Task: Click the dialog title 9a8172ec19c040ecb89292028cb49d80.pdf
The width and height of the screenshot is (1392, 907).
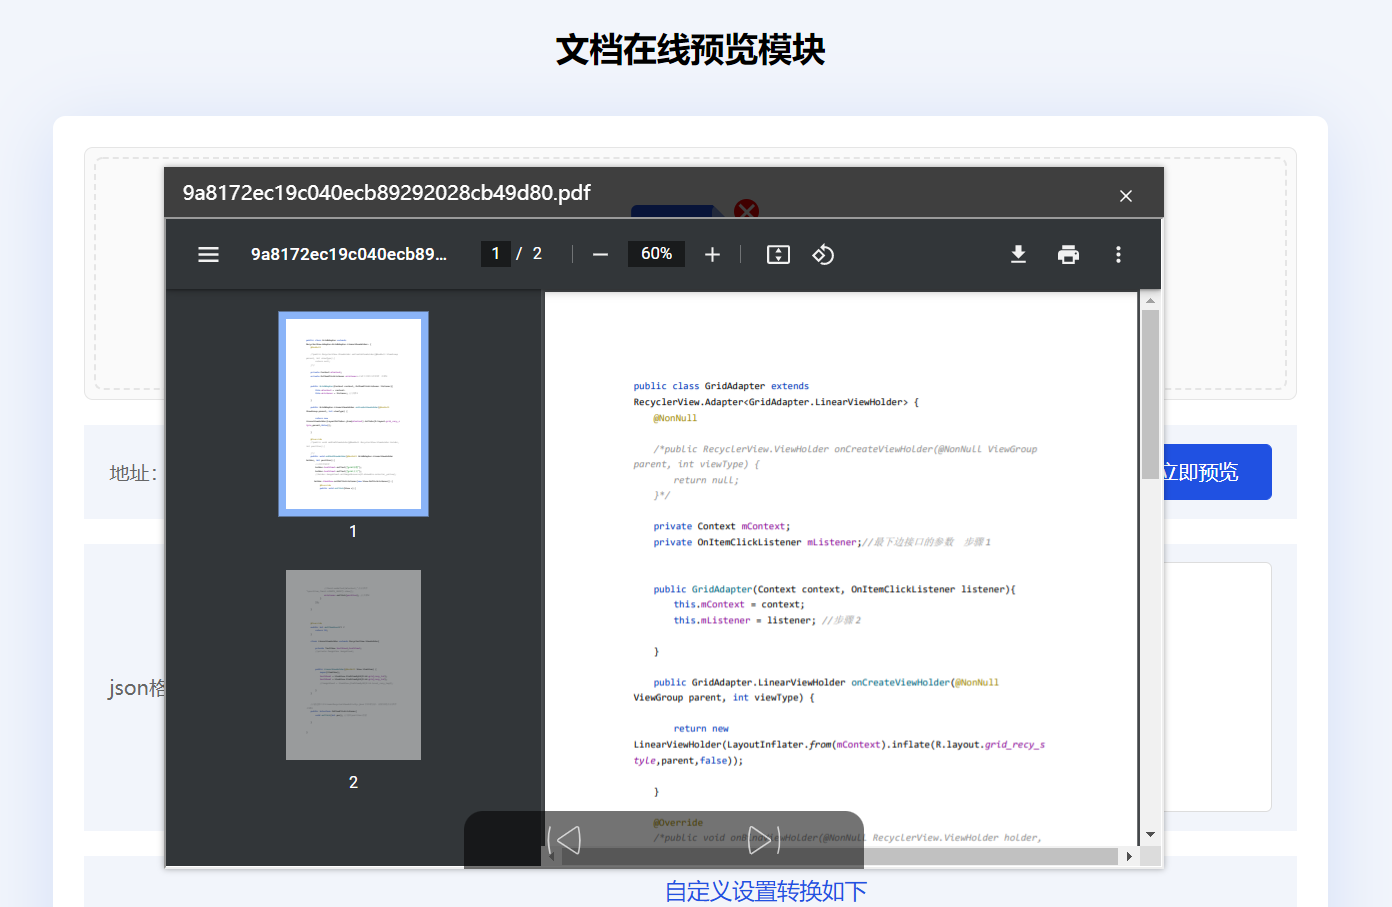Action: pos(387,193)
